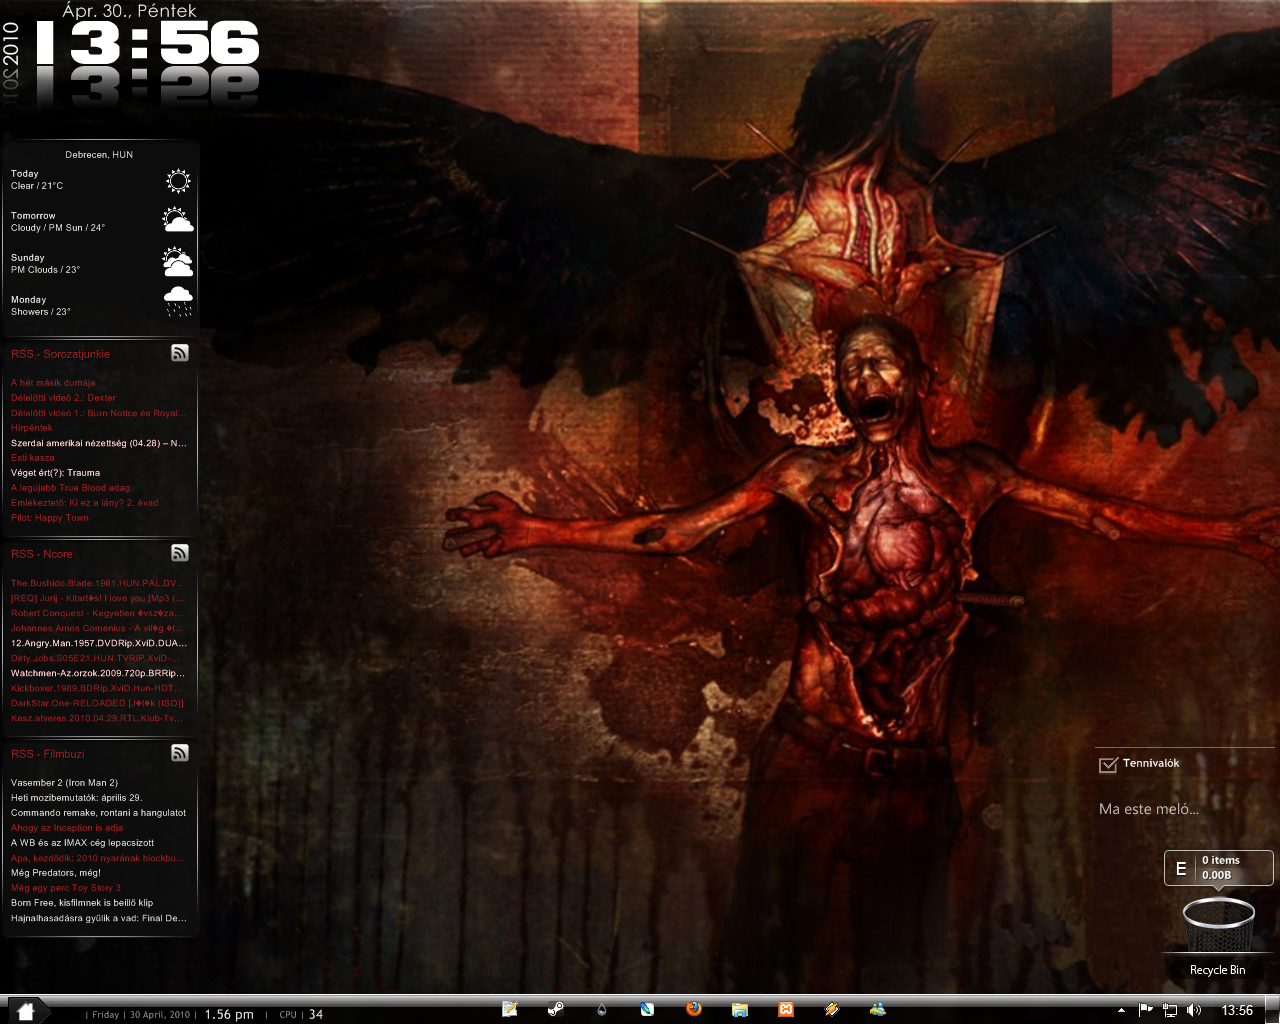
Task: Open the 'RSS - Ncore' feed title
Action: point(42,554)
